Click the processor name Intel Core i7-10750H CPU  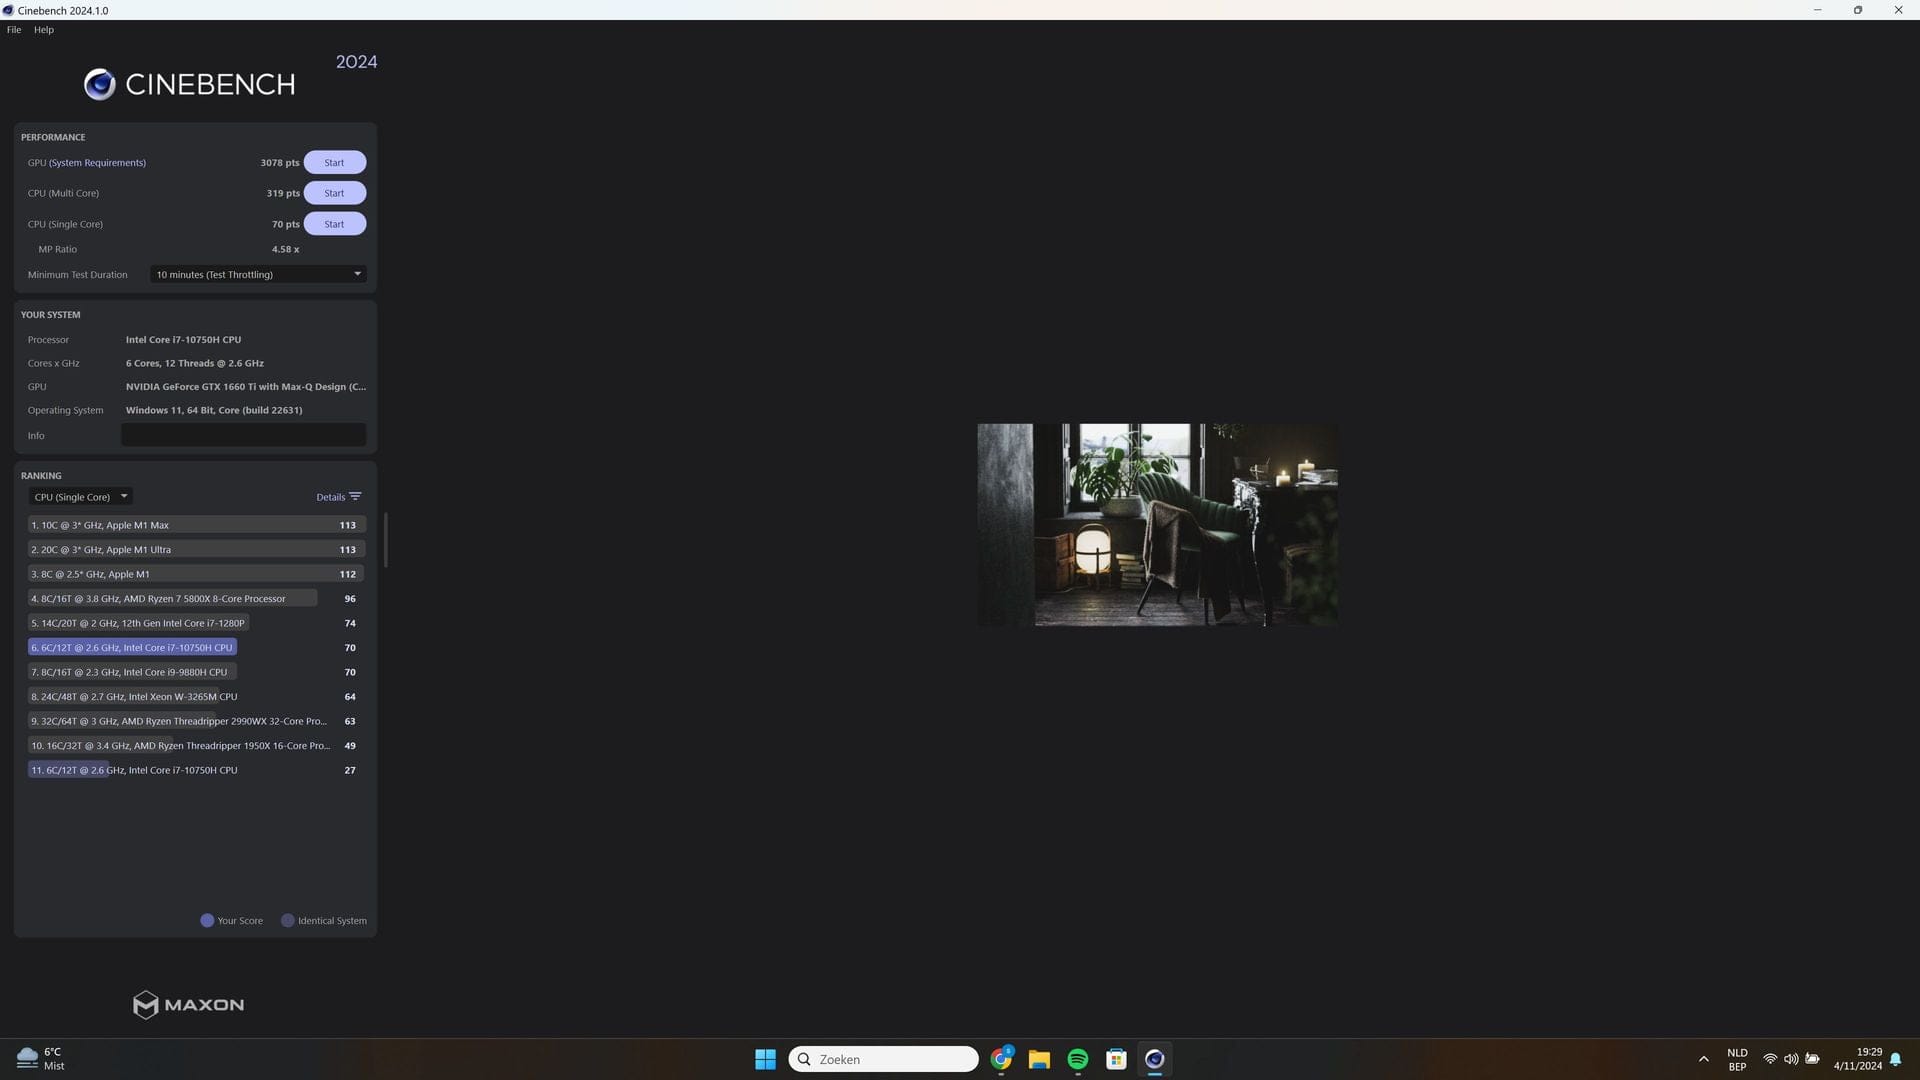coord(183,340)
